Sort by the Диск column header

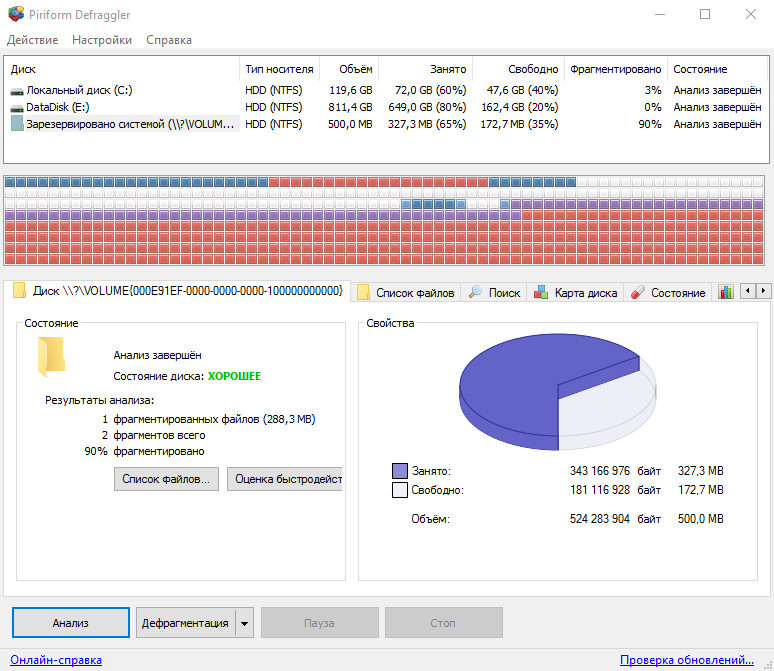[x=121, y=69]
